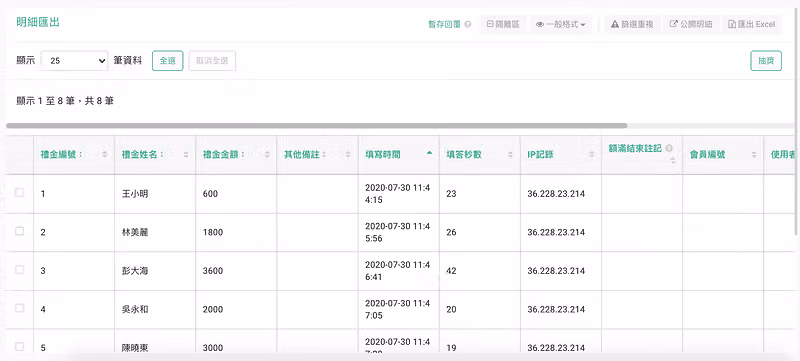Tick the checkbox for row 陳曉東
Image resolution: width=800 pixels, height=361 pixels.
(19, 347)
